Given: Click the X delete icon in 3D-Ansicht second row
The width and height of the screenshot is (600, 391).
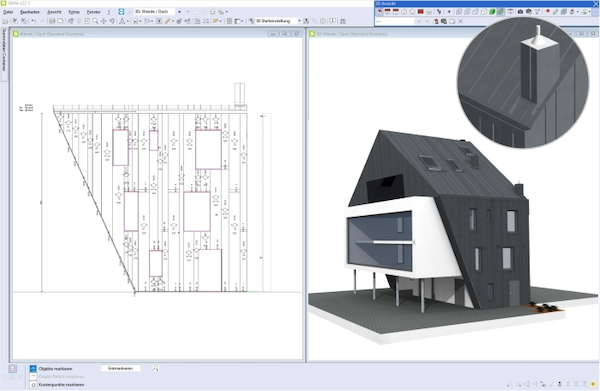Looking at the screenshot, I should point(460,21).
